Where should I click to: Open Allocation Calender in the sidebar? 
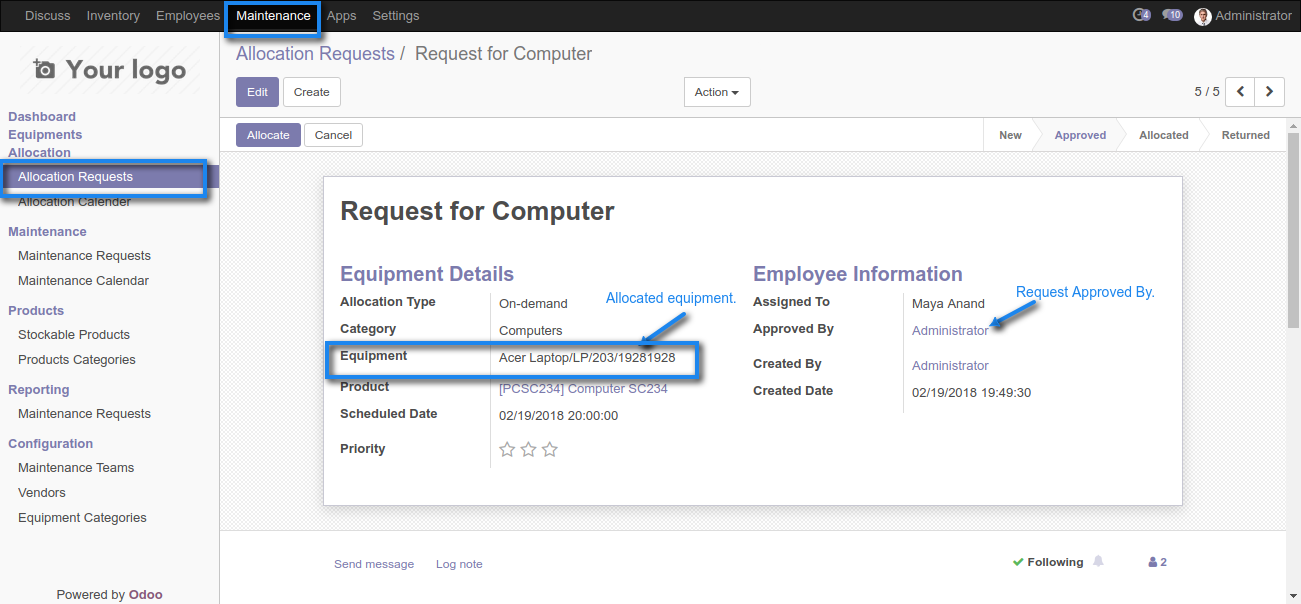point(74,202)
